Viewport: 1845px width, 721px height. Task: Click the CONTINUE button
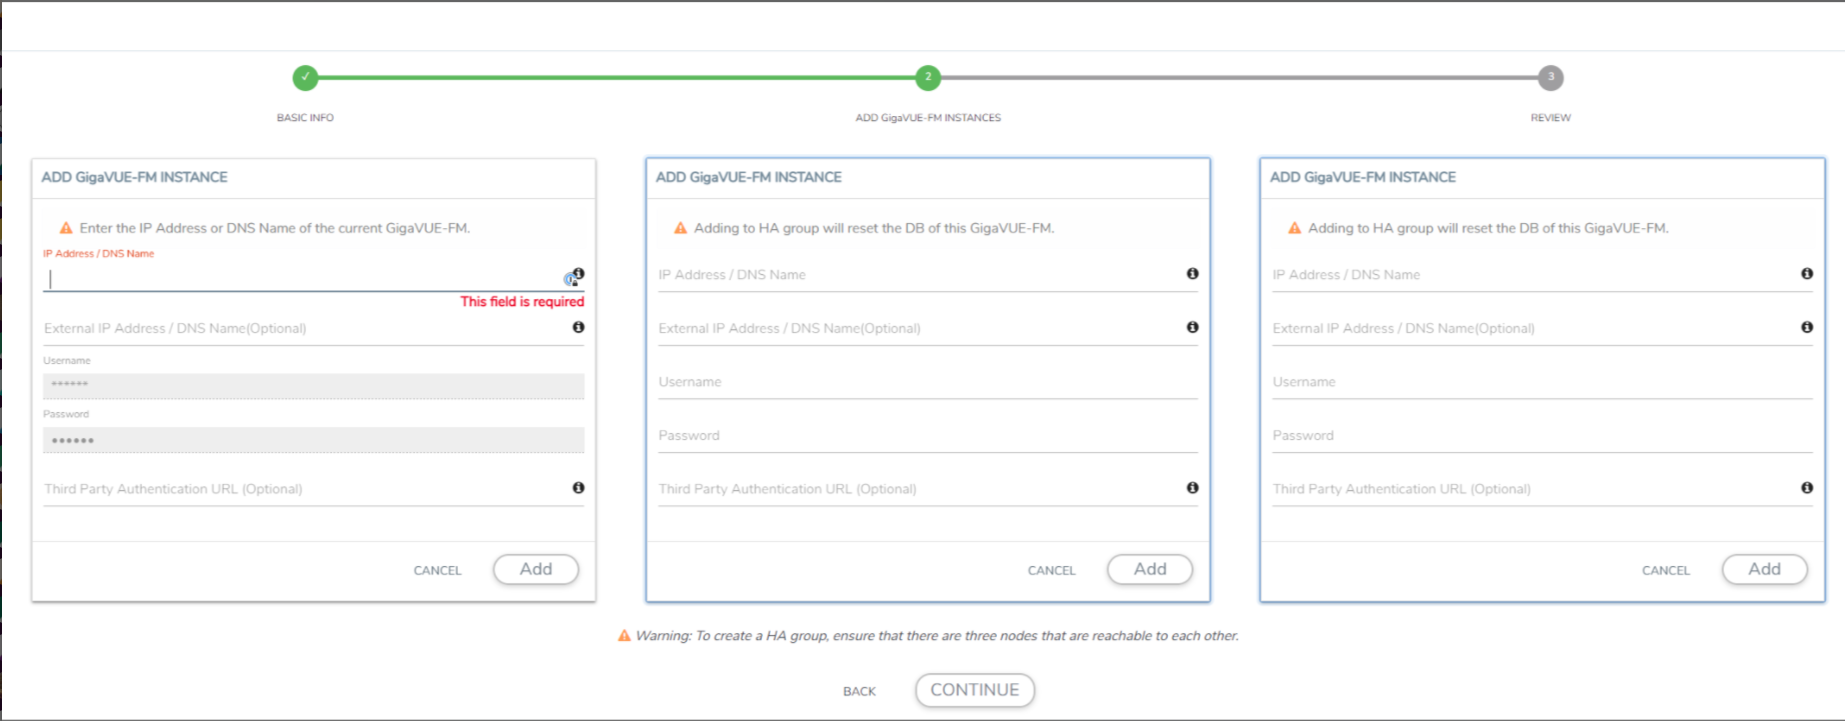975,690
